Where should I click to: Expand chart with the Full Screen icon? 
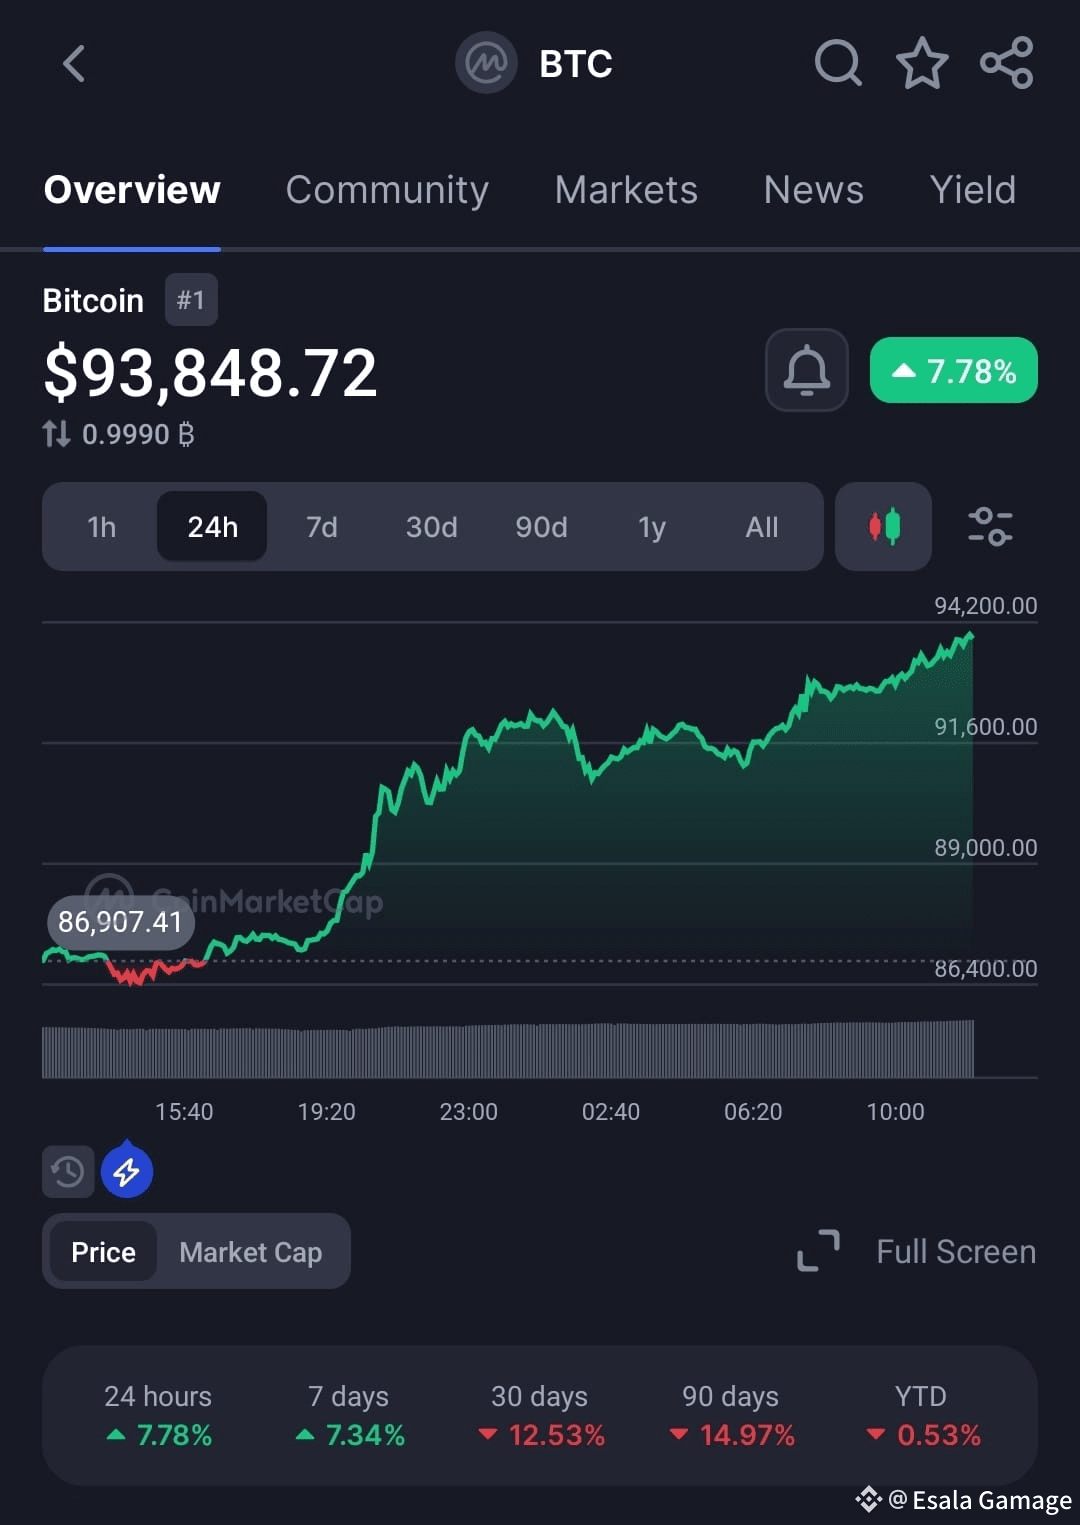click(x=818, y=1251)
